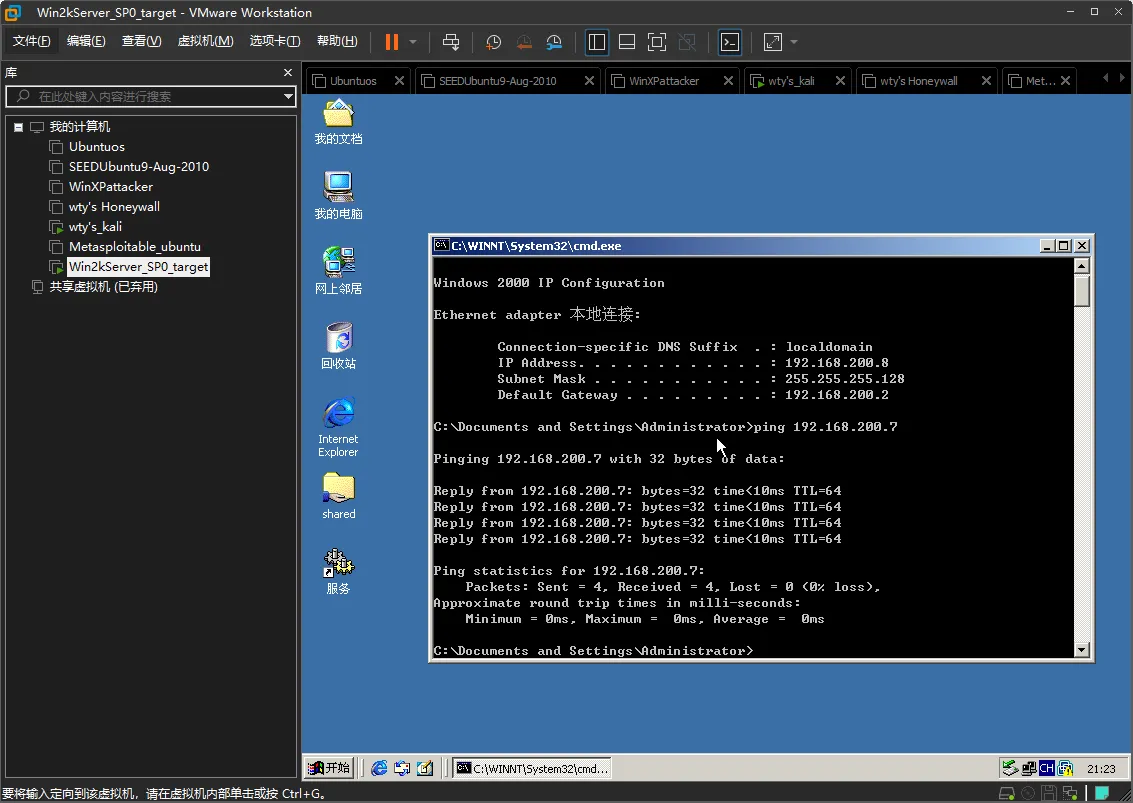Toggle the thumbnail bar view icon
Screen dimensions: 1133x803
point(627,42)
